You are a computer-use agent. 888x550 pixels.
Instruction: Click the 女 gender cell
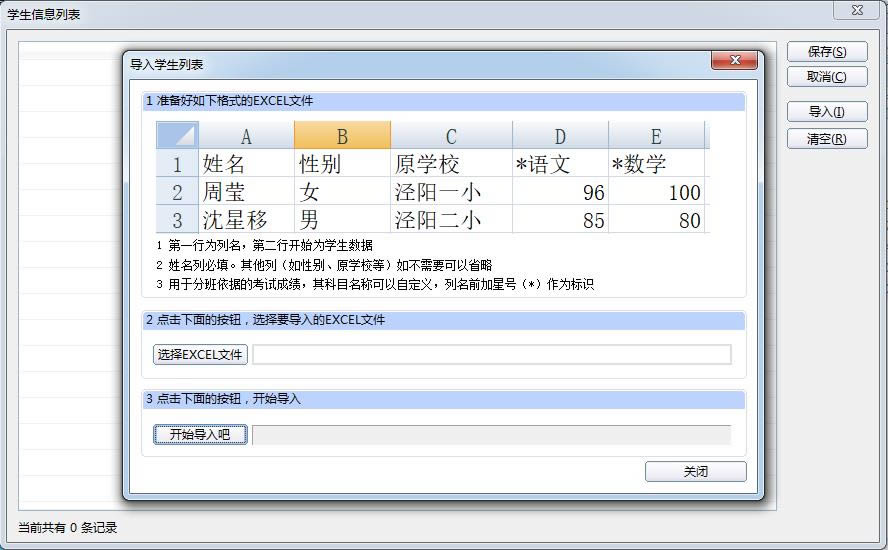pos(342,191)
